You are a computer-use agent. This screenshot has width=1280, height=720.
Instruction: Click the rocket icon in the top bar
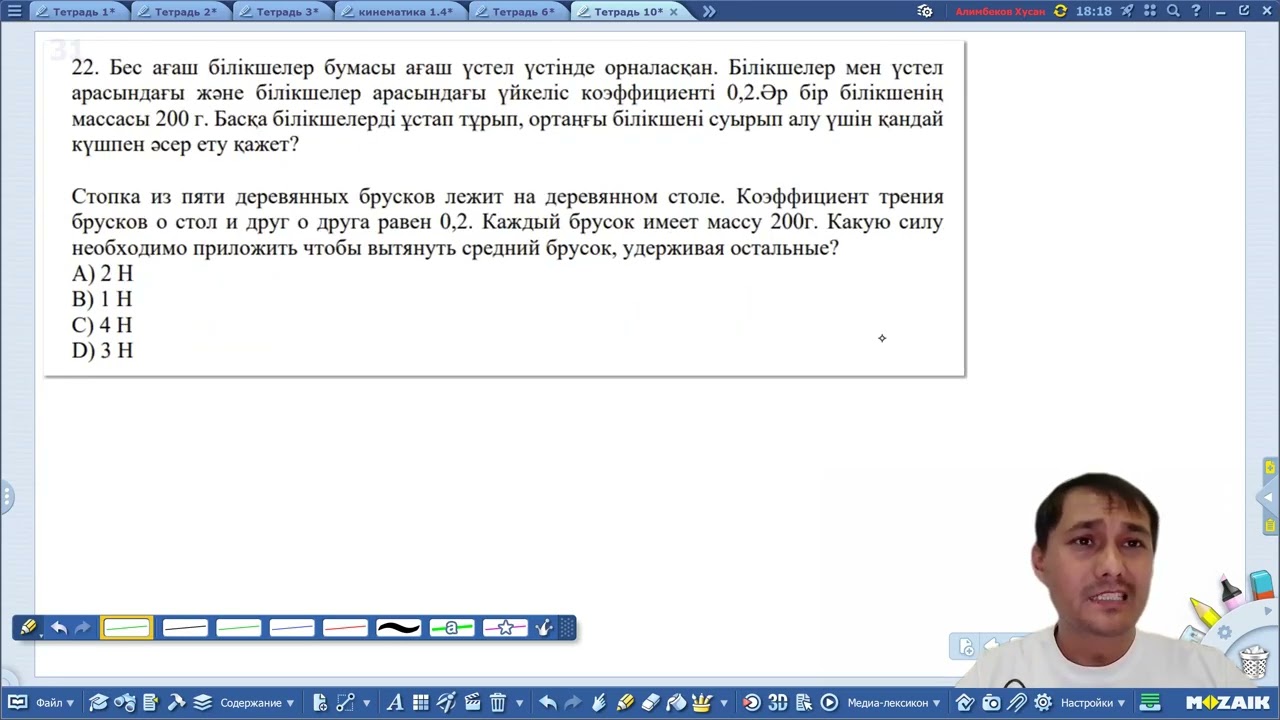point(1127,11)
